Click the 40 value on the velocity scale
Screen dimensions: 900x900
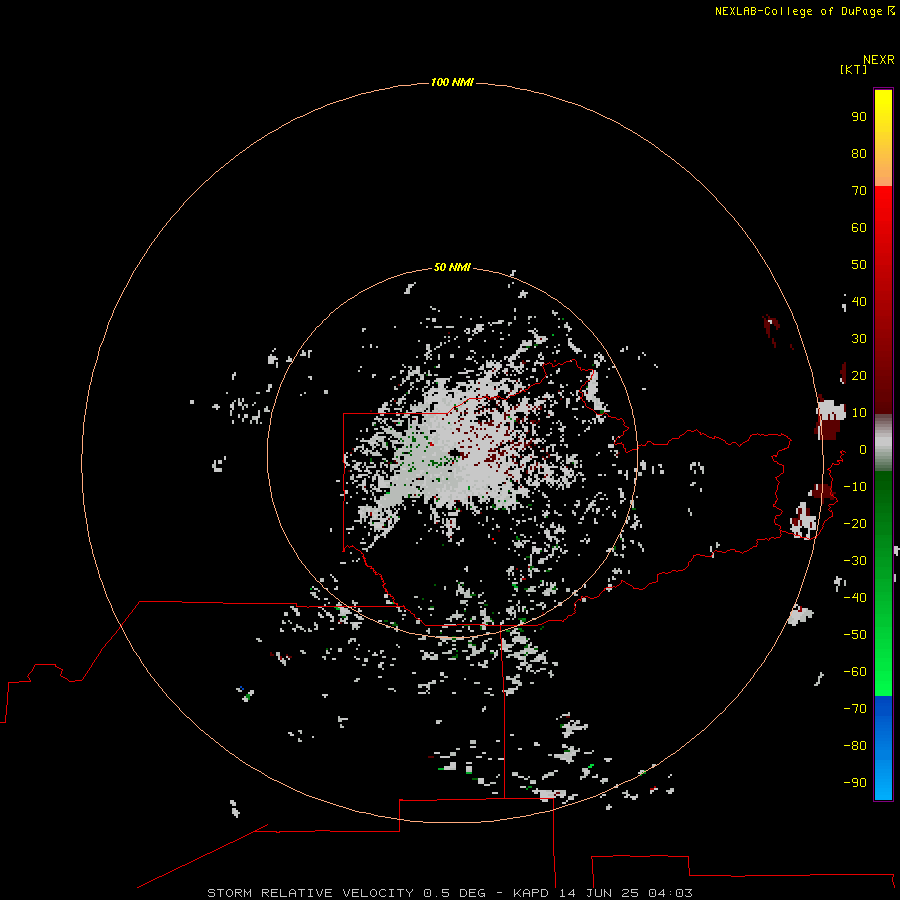click(x=859, y=302)
